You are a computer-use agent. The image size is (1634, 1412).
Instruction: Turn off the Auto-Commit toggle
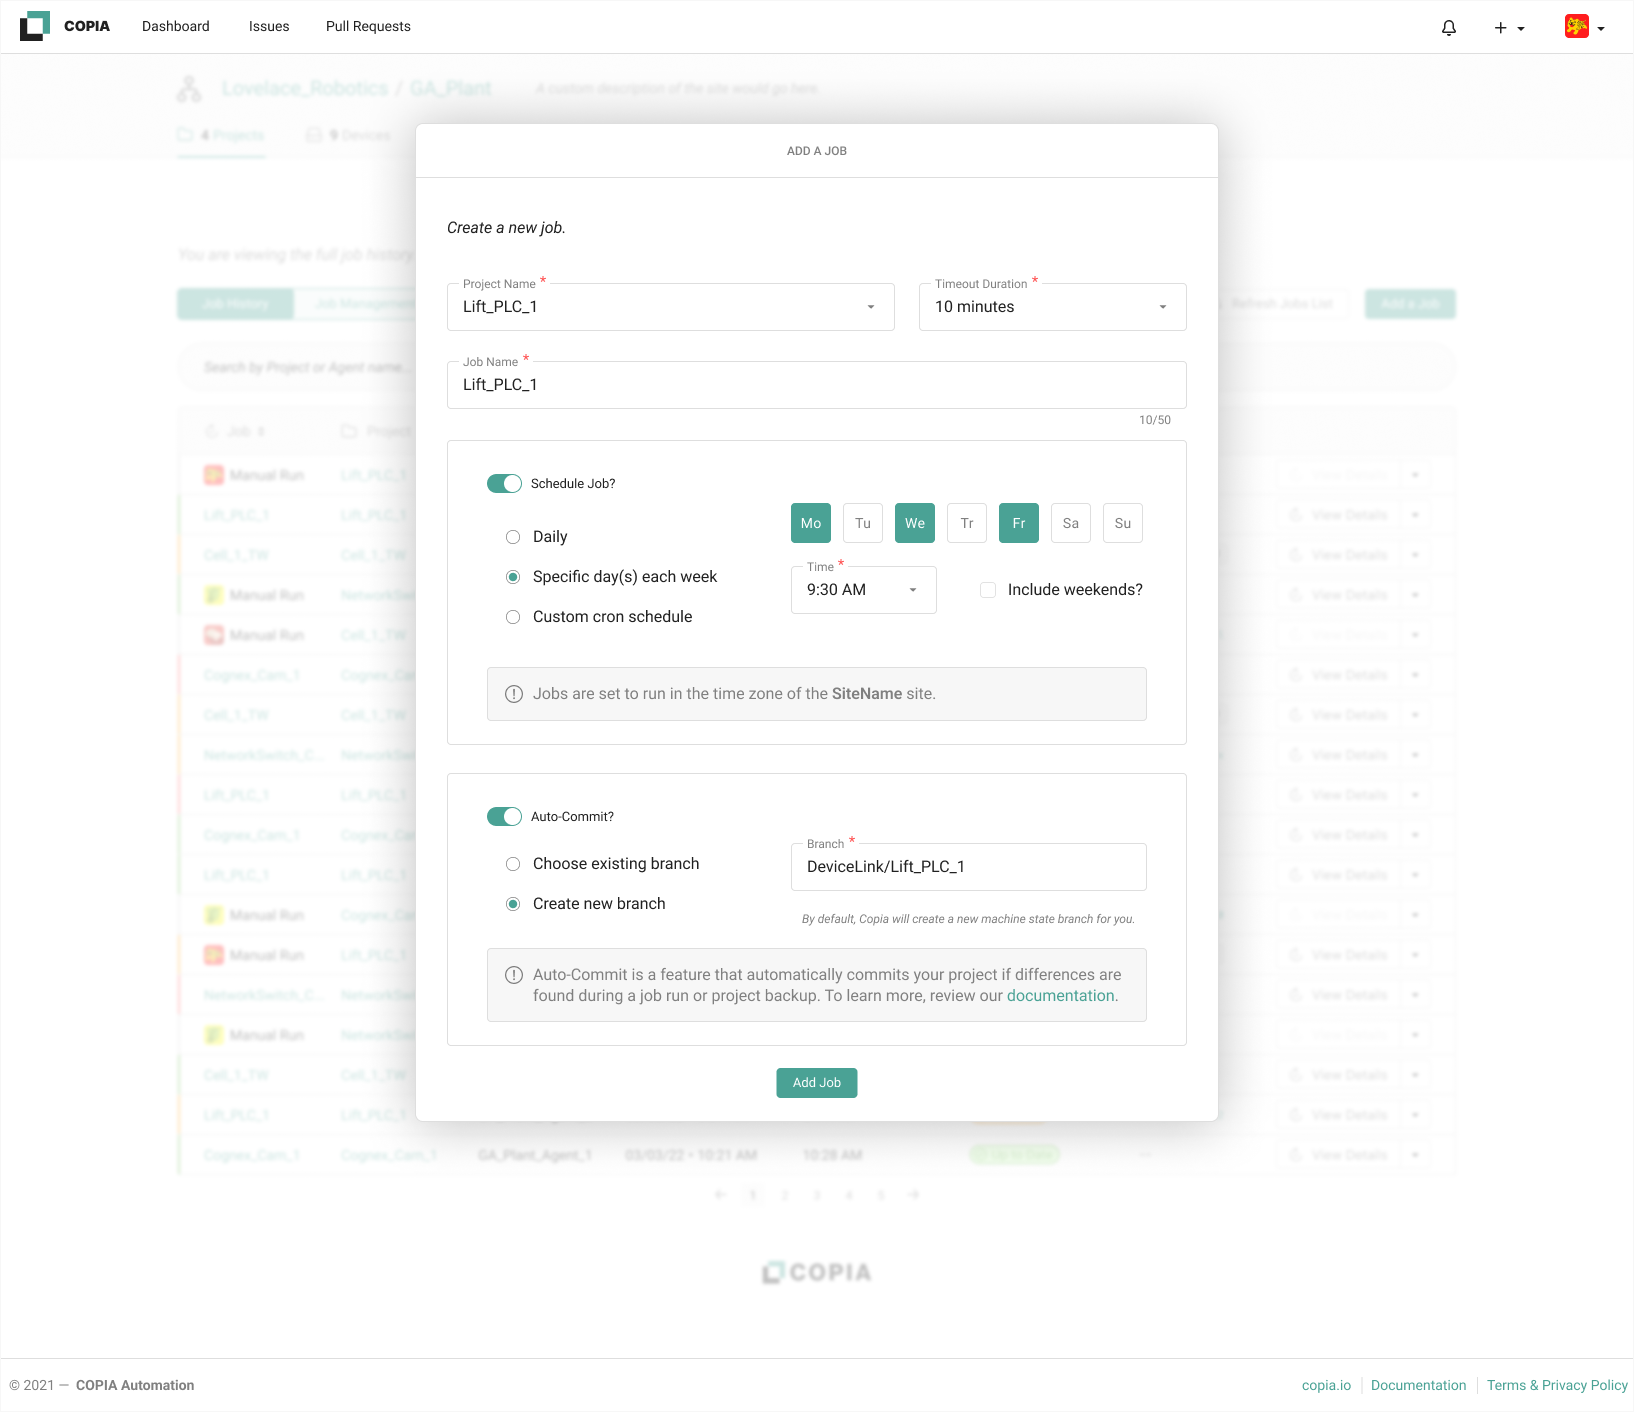tap(505, 816)
